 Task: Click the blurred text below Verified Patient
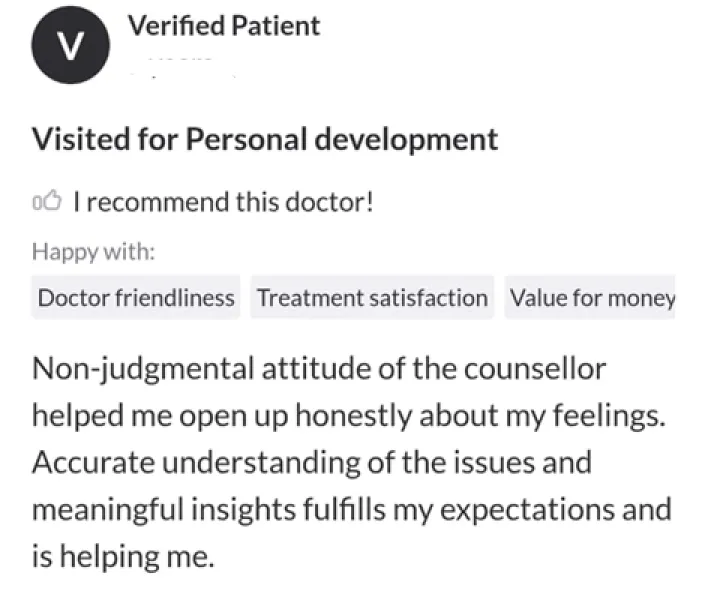[180, 67]
